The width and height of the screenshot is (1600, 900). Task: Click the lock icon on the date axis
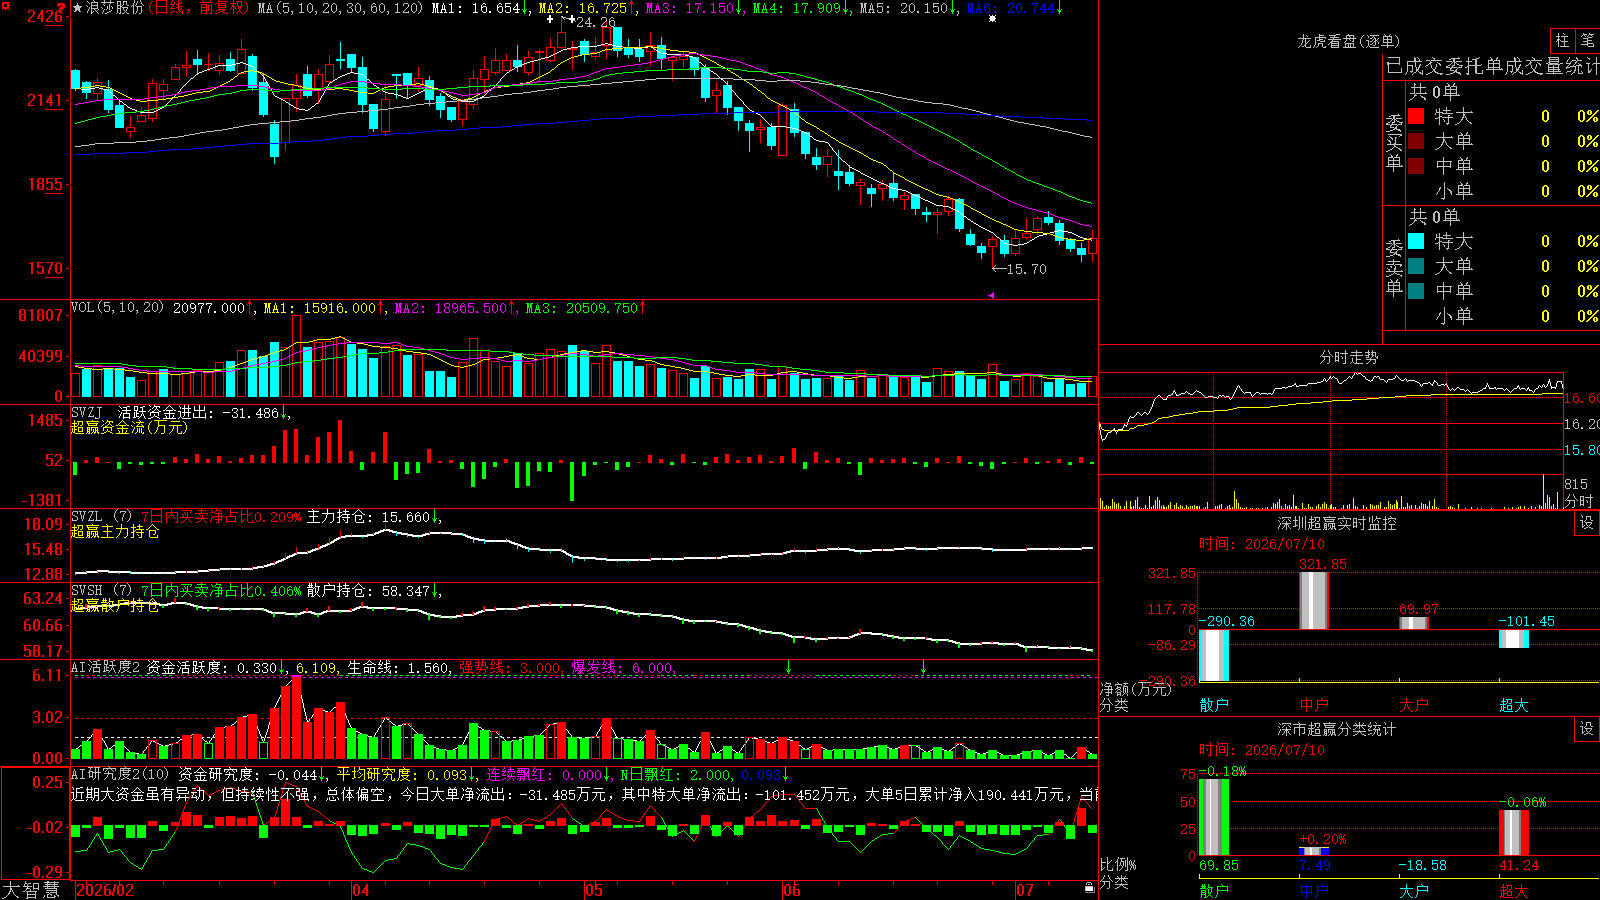(1089, 888)
